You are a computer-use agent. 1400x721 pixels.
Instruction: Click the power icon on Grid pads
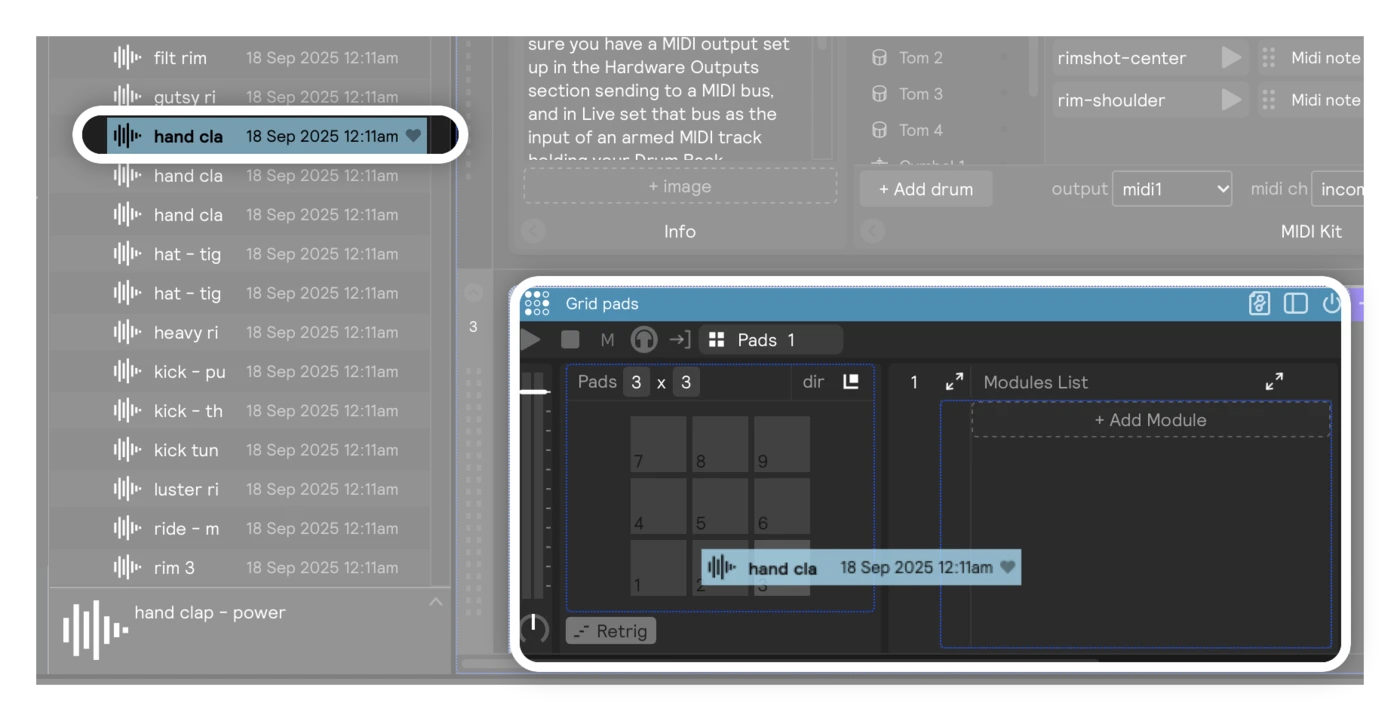[x=1331, y=304]
